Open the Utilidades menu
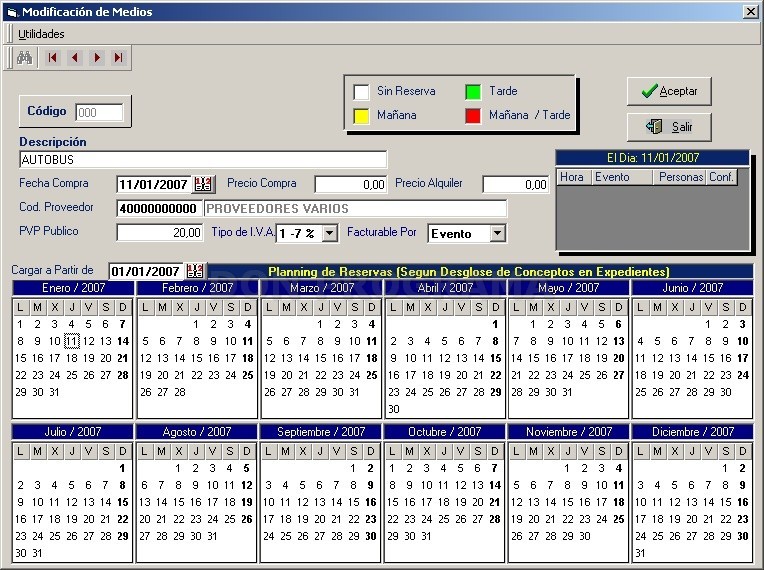This screenshot has height=570, width=764. pos(41,34)
